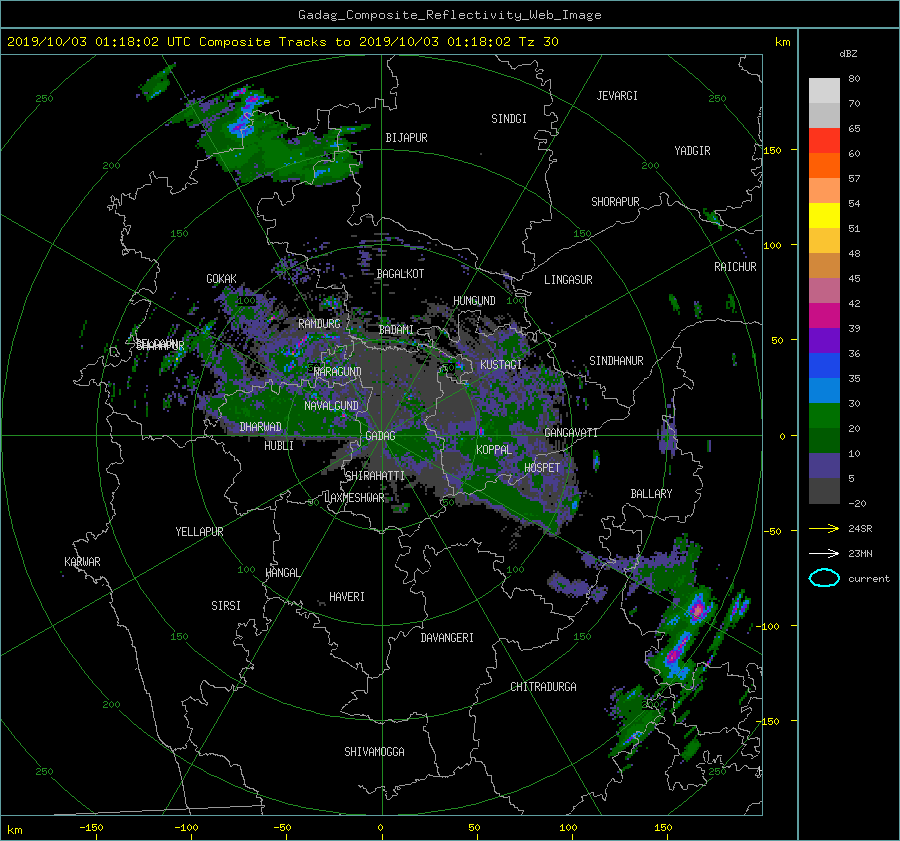Click the HUNGUND city label

pos(474,301)
